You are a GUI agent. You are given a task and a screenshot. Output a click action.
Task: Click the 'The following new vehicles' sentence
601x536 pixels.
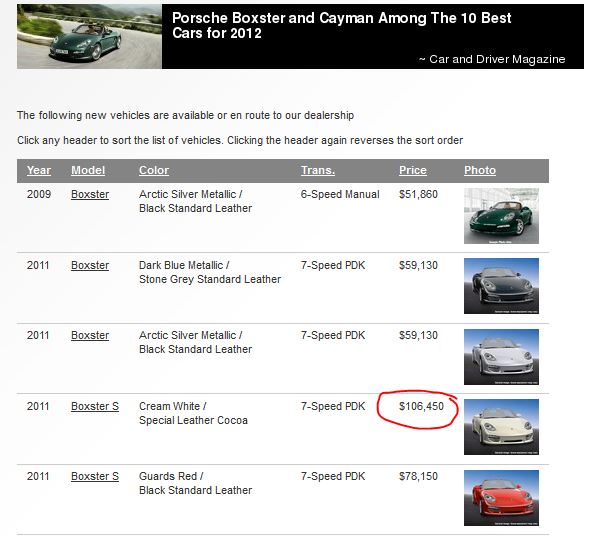coord(186,115)
